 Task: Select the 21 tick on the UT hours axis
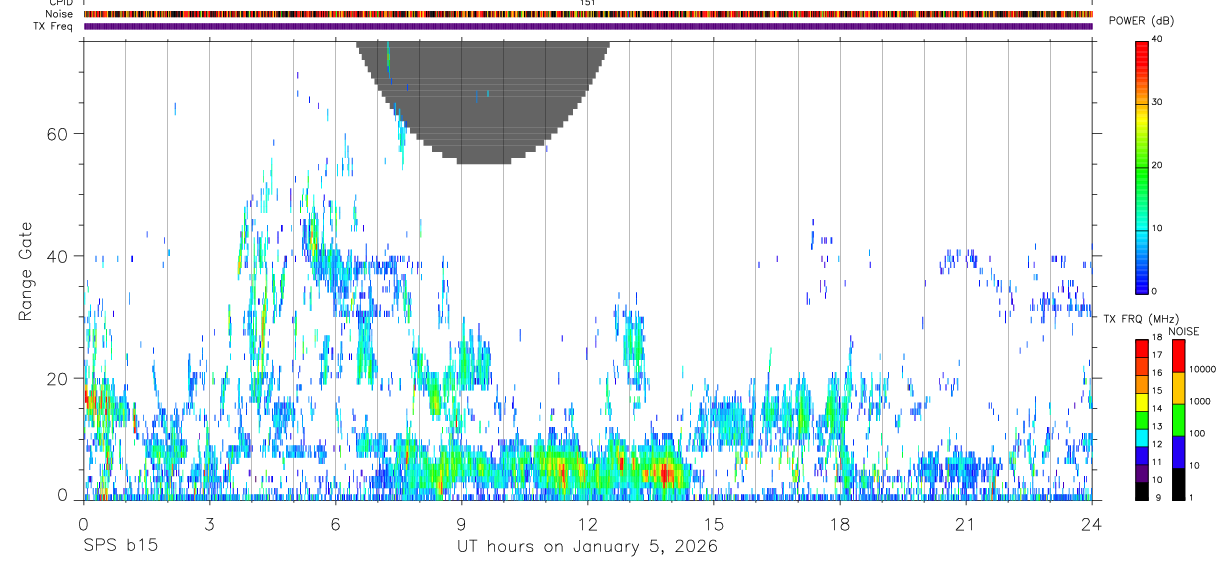(966, 524)
